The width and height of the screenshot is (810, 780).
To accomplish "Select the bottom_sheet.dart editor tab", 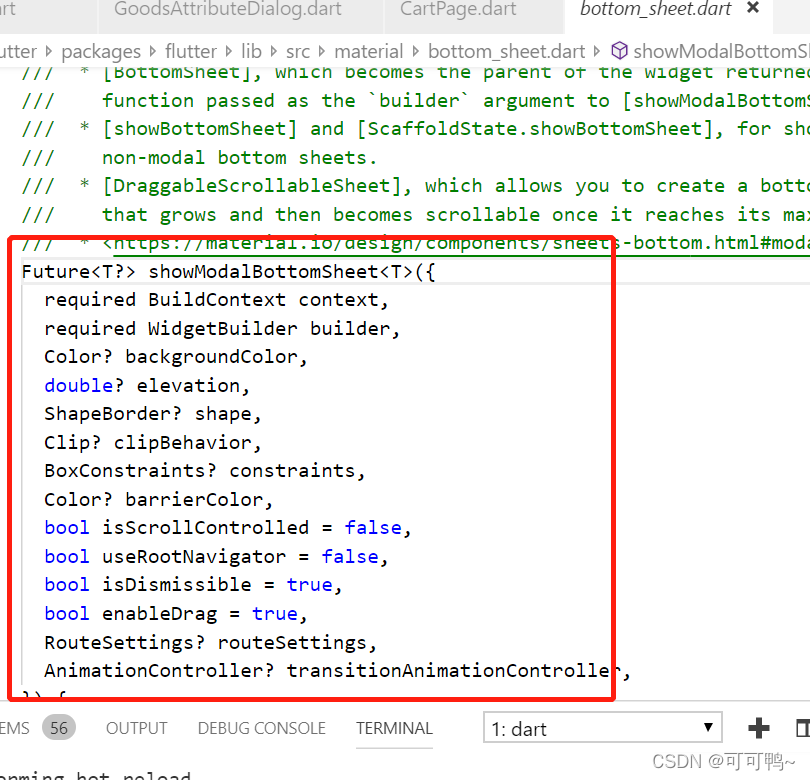I will pos(656,9).
